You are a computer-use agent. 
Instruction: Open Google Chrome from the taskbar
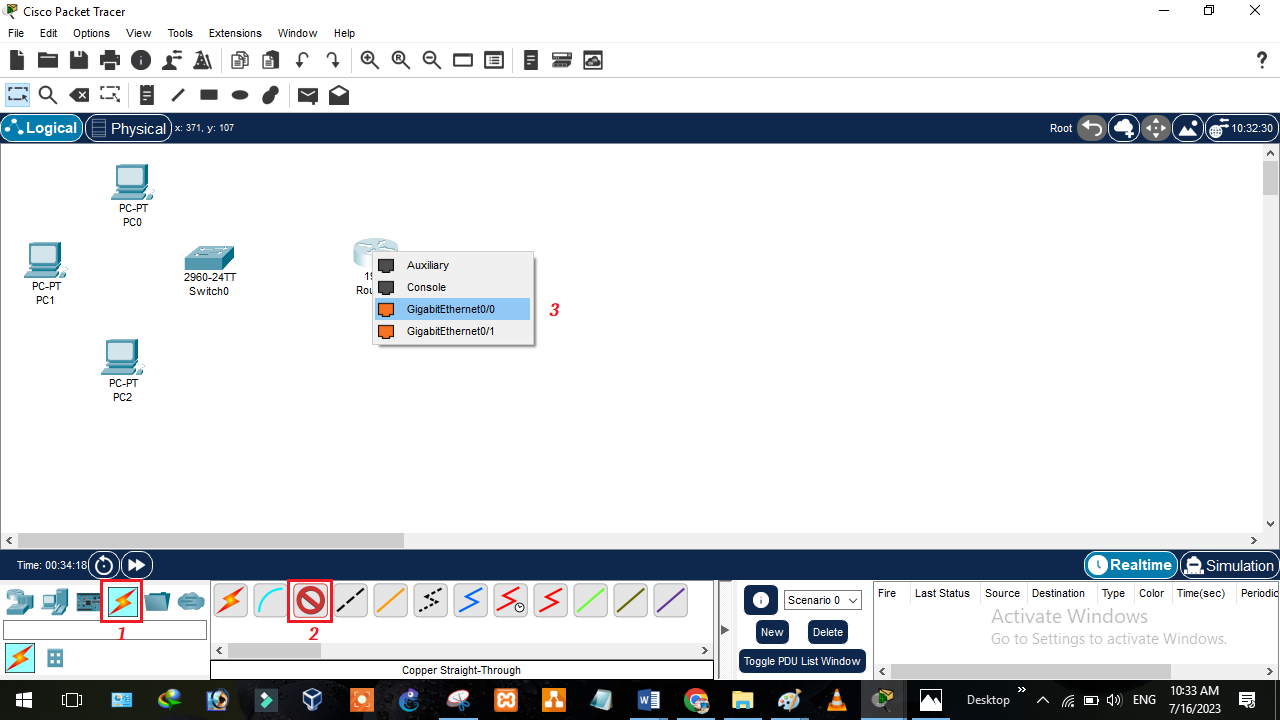pyautogui.click(x=696, y=700)
